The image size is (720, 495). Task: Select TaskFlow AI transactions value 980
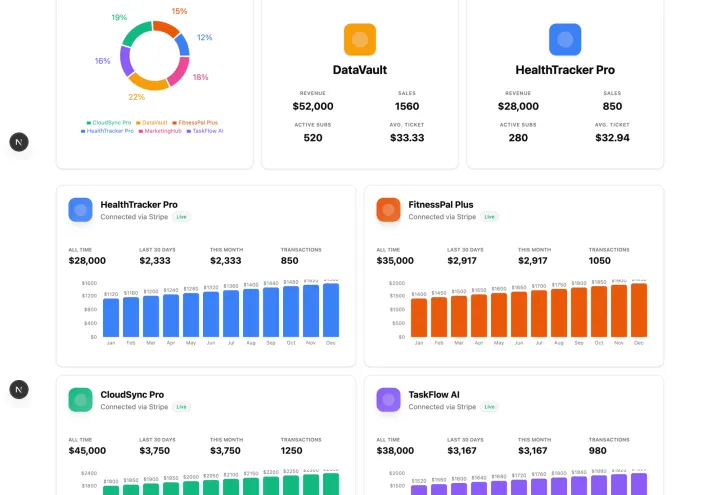[597, 451]
